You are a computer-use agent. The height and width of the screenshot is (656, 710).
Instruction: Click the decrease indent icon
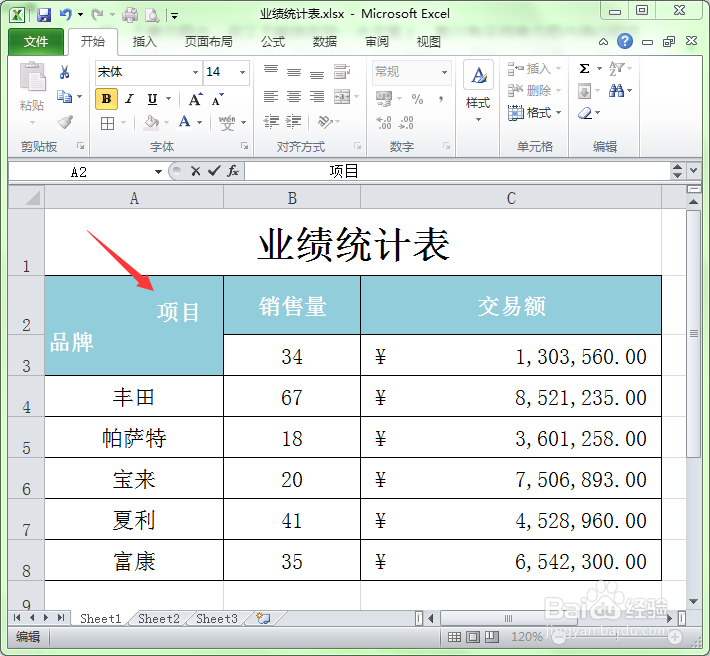pyautogui.click(x=271, y=122)
